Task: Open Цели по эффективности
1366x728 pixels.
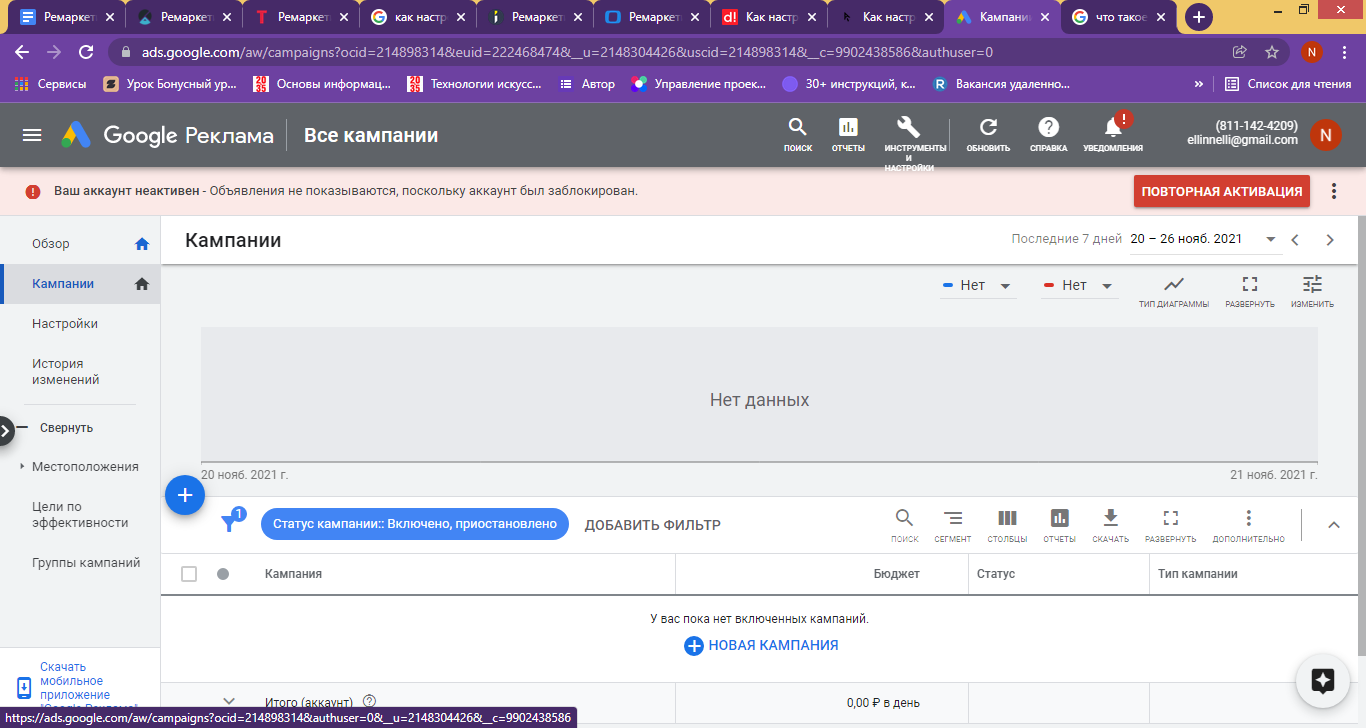Action: click(x=80, y=515)
